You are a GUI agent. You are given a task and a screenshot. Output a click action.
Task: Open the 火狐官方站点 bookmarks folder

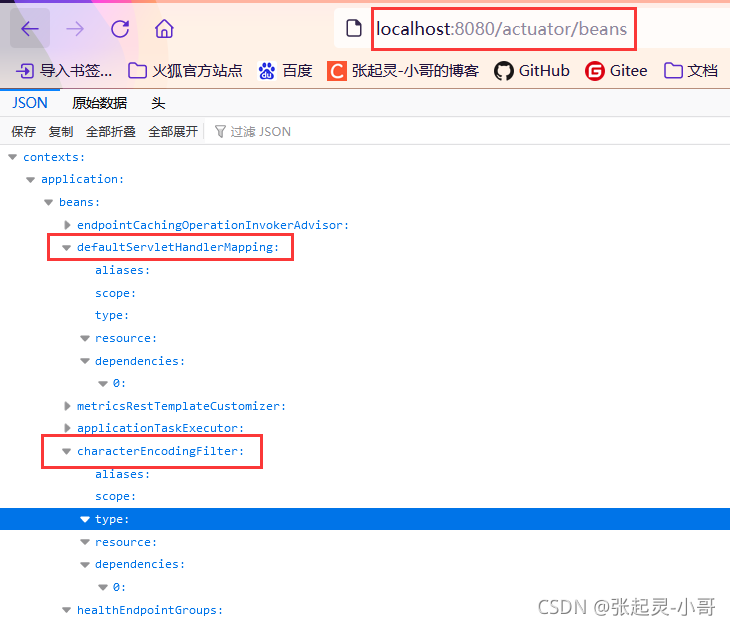(x=185, y=71)
